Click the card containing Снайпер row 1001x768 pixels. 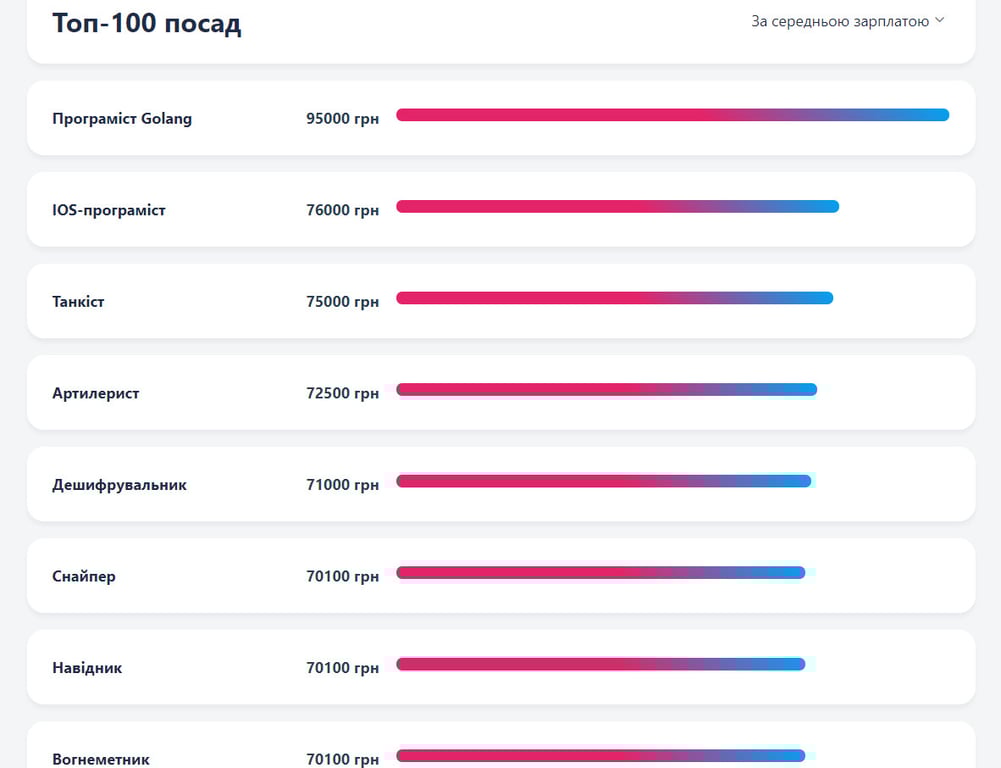point(500,576)
